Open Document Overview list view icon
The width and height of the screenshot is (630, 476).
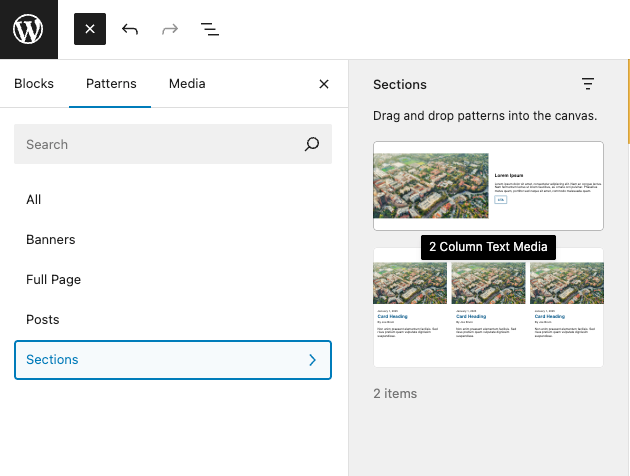tap(210, 29)
